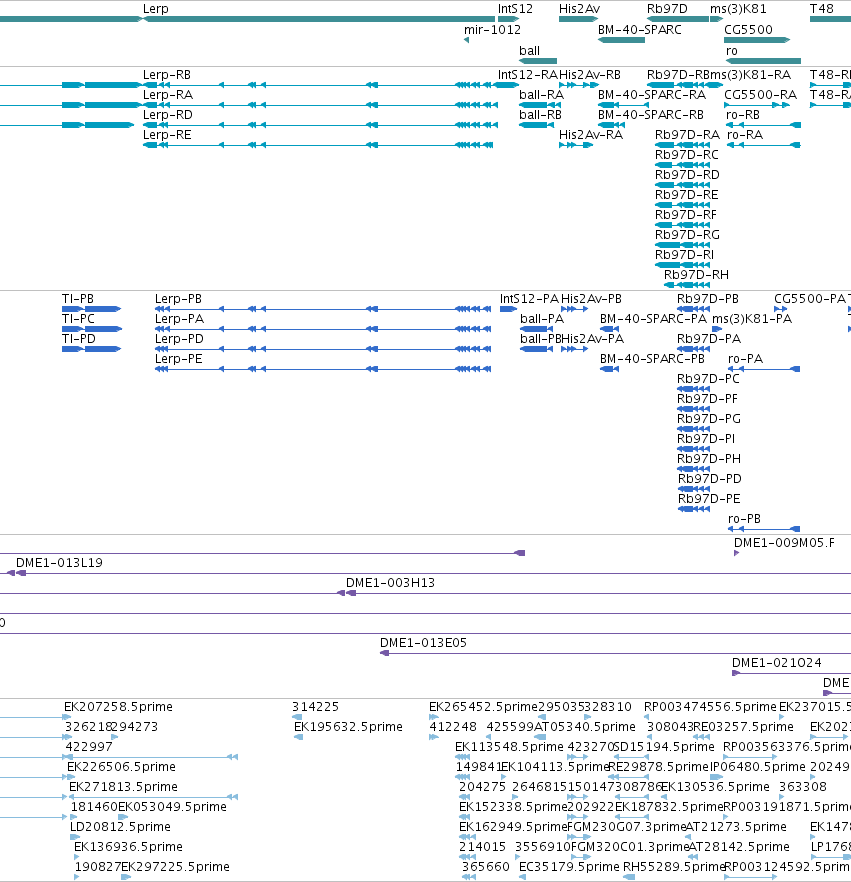Select the mir-1012 feature label
This screenshot has width=851, height=882.
[x=492, y=30]
